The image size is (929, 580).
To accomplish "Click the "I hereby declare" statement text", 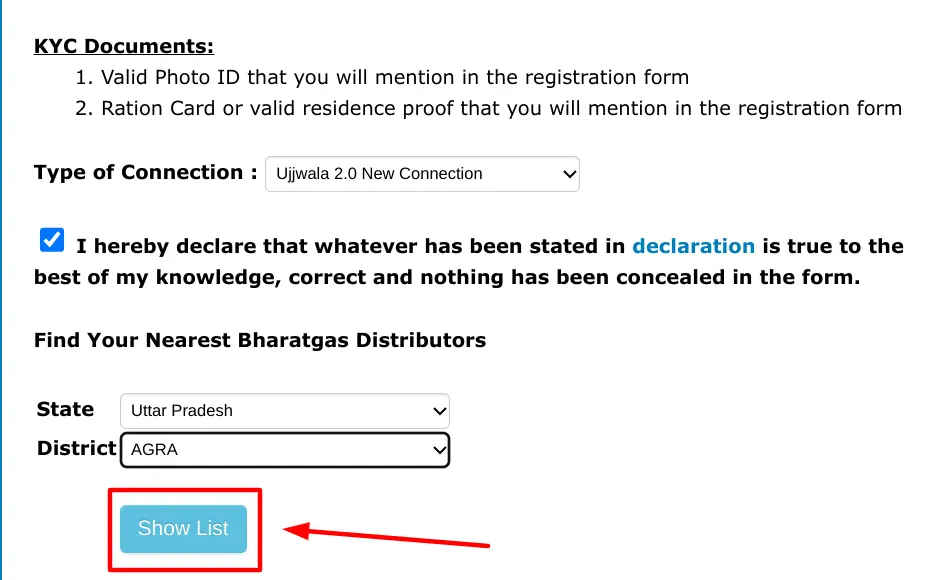I will tap(350, 246).
